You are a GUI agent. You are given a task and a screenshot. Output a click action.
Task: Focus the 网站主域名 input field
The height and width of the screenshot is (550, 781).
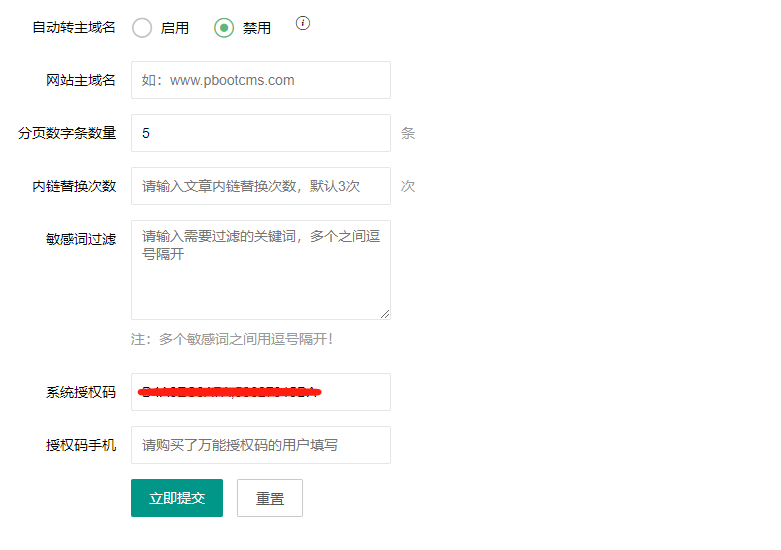260,80
